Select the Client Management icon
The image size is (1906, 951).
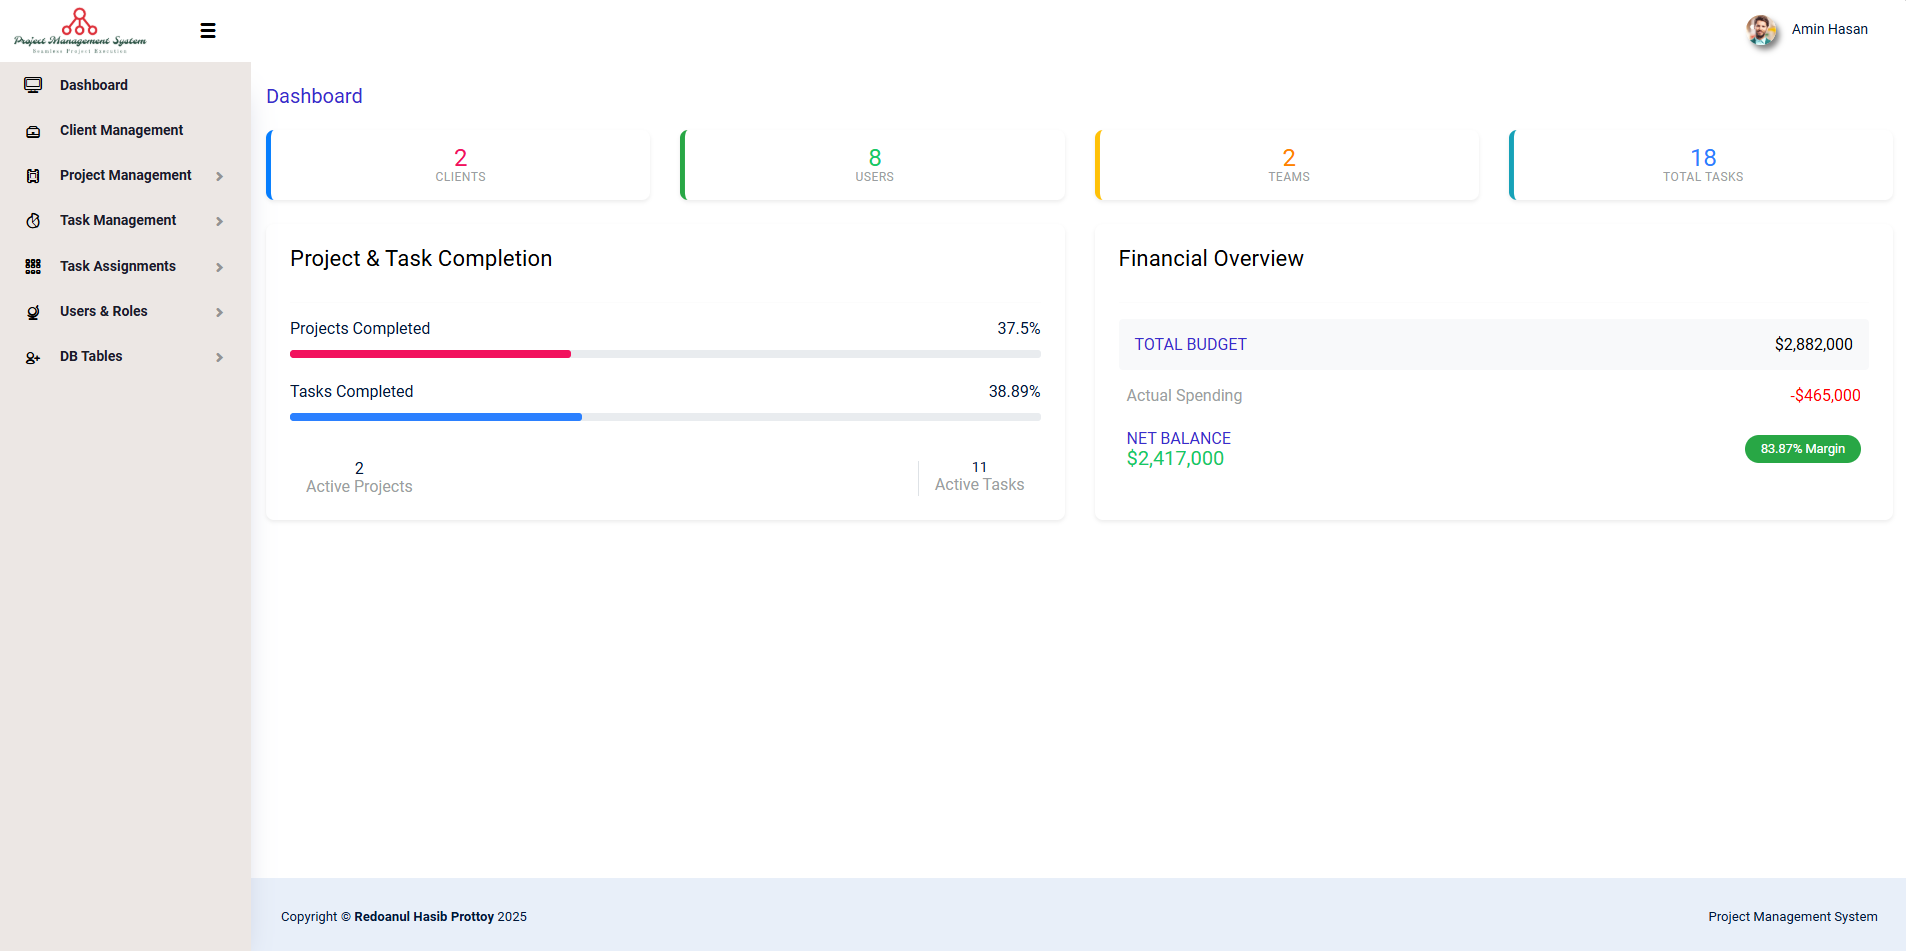tap(33, 130)
